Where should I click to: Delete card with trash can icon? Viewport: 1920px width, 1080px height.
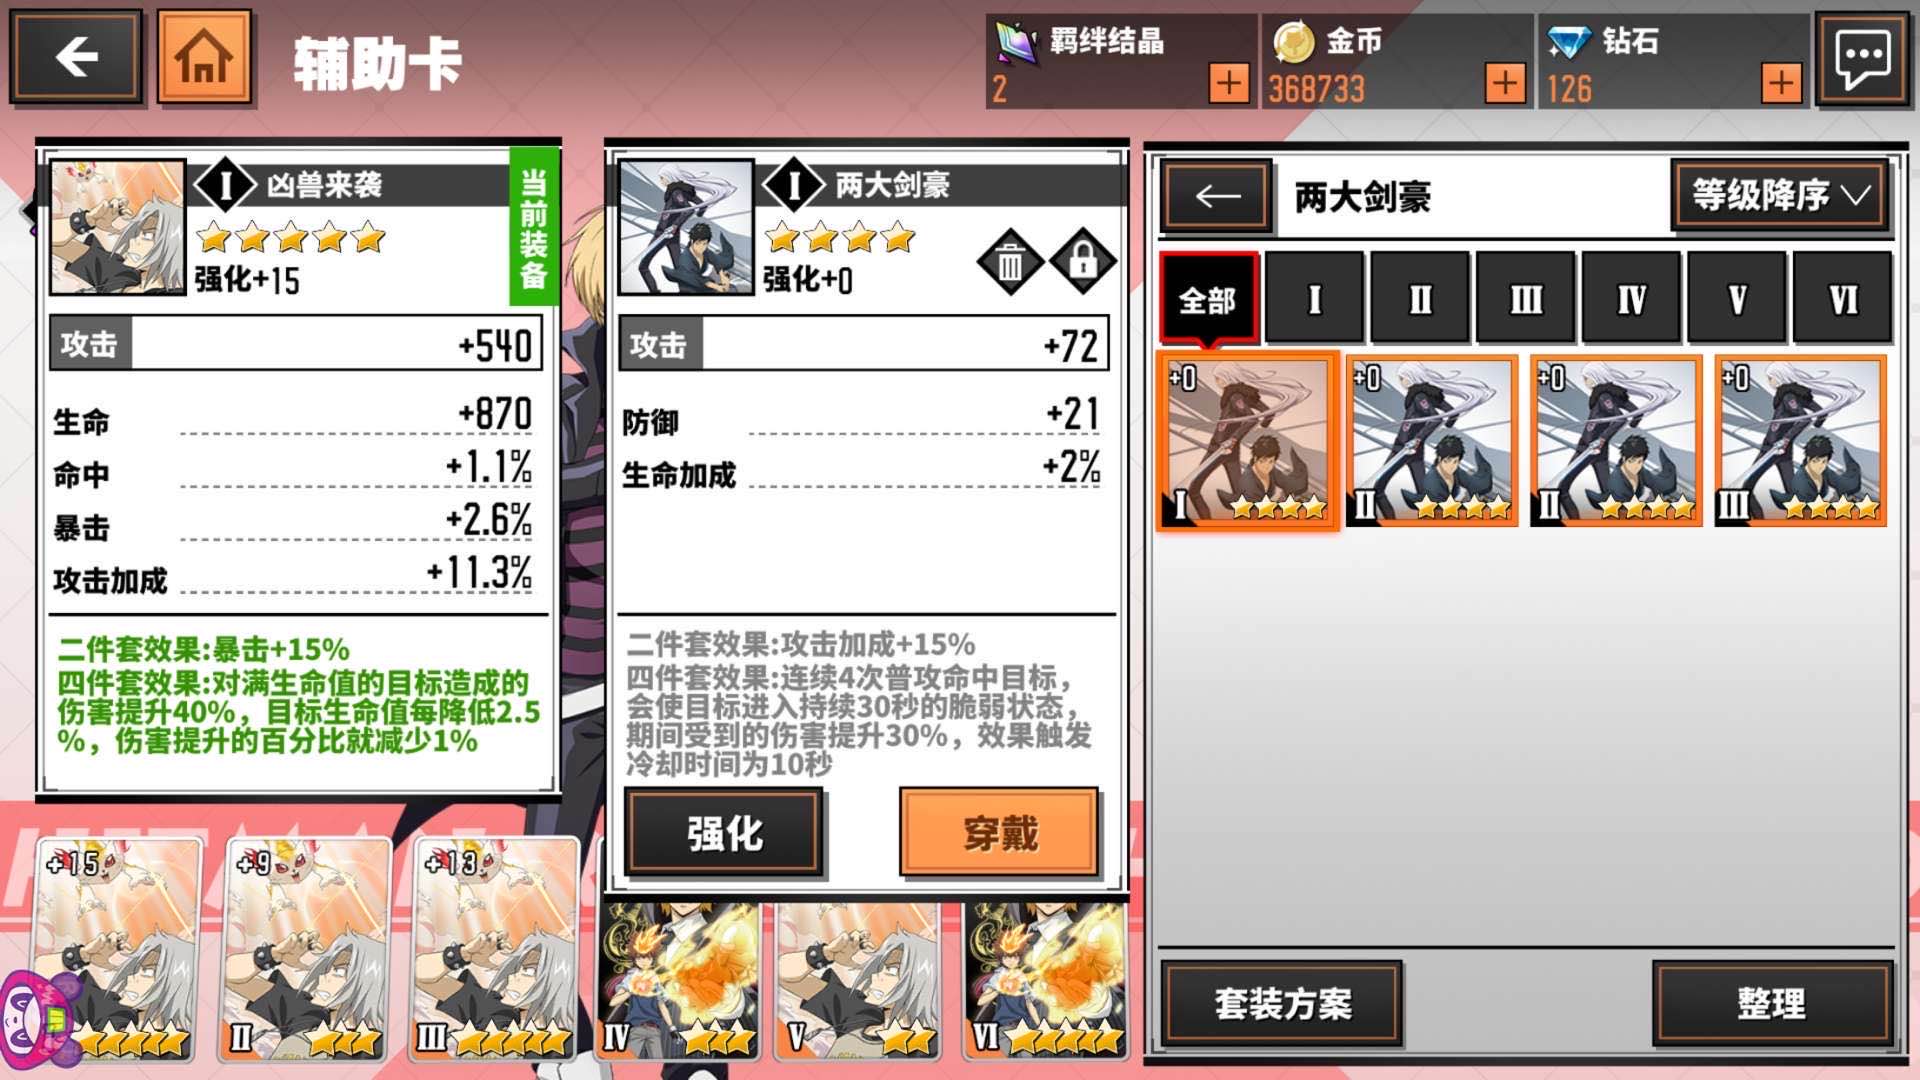click(1010, 263)
